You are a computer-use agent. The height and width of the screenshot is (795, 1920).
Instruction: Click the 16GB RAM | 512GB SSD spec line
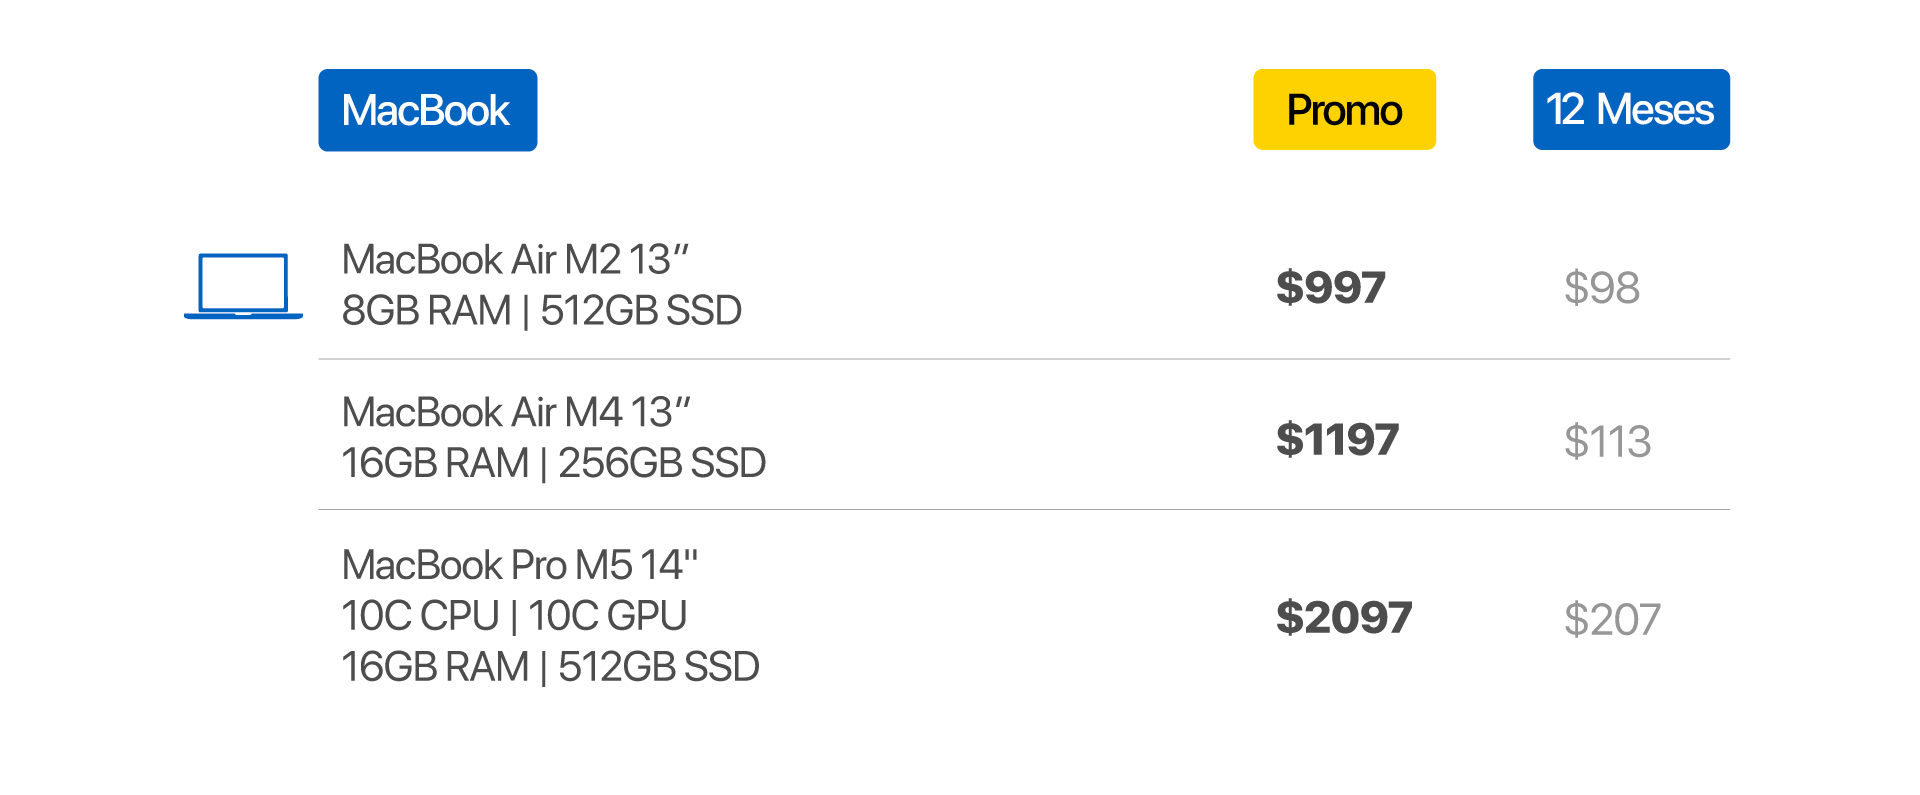point(550,668)
